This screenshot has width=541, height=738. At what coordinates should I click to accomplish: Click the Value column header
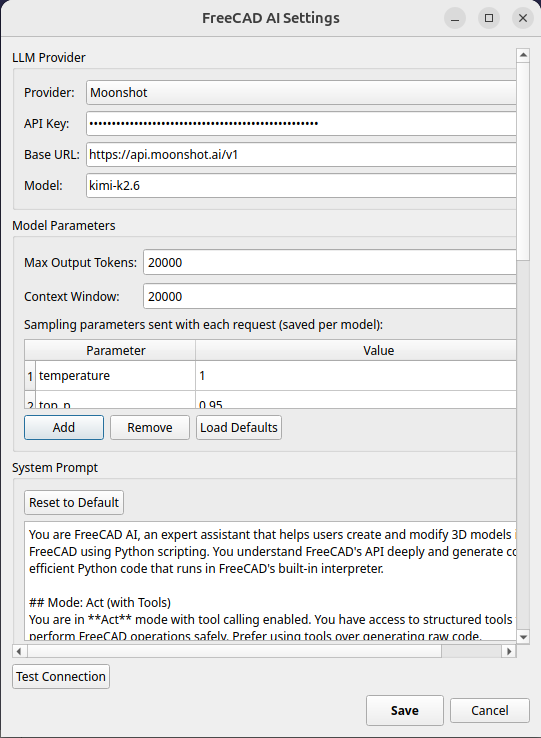[356, 350]
